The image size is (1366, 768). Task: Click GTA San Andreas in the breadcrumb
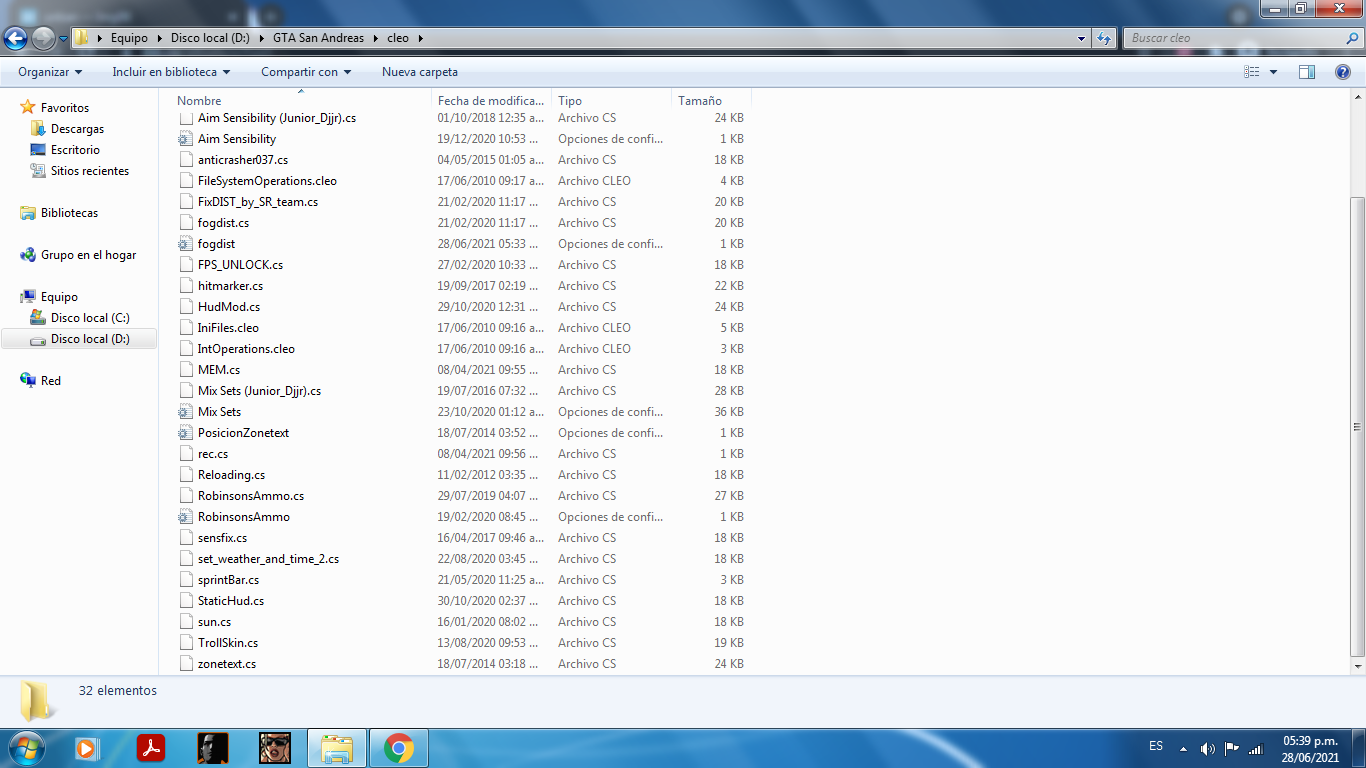(x=318, y=38)
